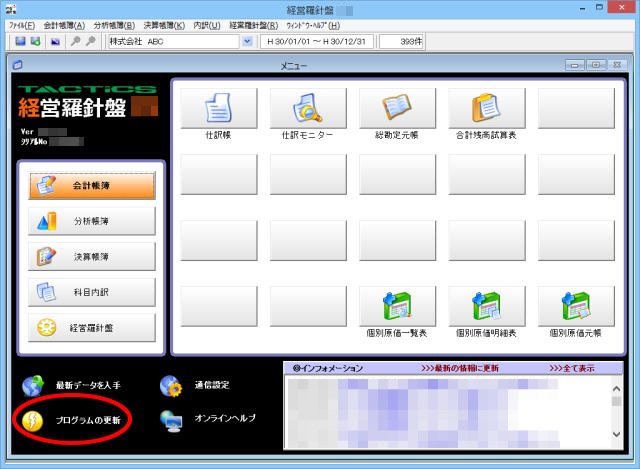Image resolution: width=640 pixels, height=469 pixels.
Task: Click the fiscal period date field
Action: pos(317,41)
